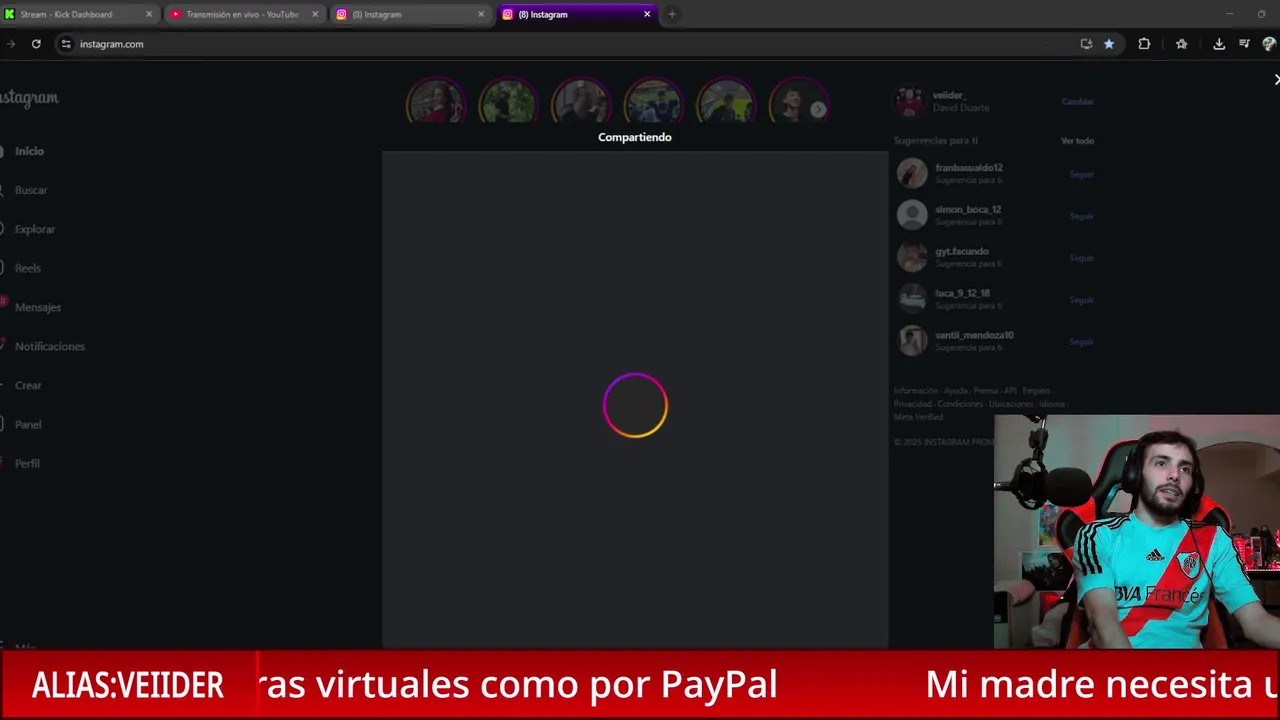The image size is (1280, 720).
Task: Open gyt.facundo's profile picture
Action: point(912,257)
